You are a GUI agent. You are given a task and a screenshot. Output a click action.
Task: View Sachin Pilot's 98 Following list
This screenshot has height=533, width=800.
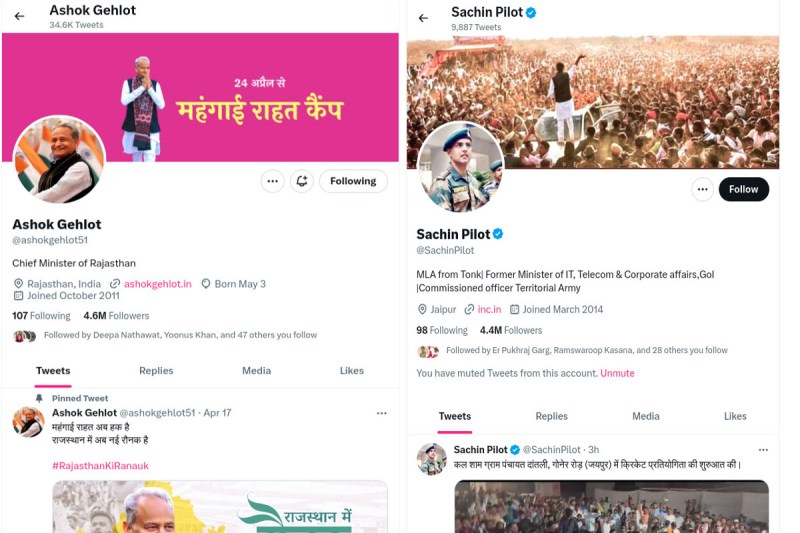coord(441,330)
